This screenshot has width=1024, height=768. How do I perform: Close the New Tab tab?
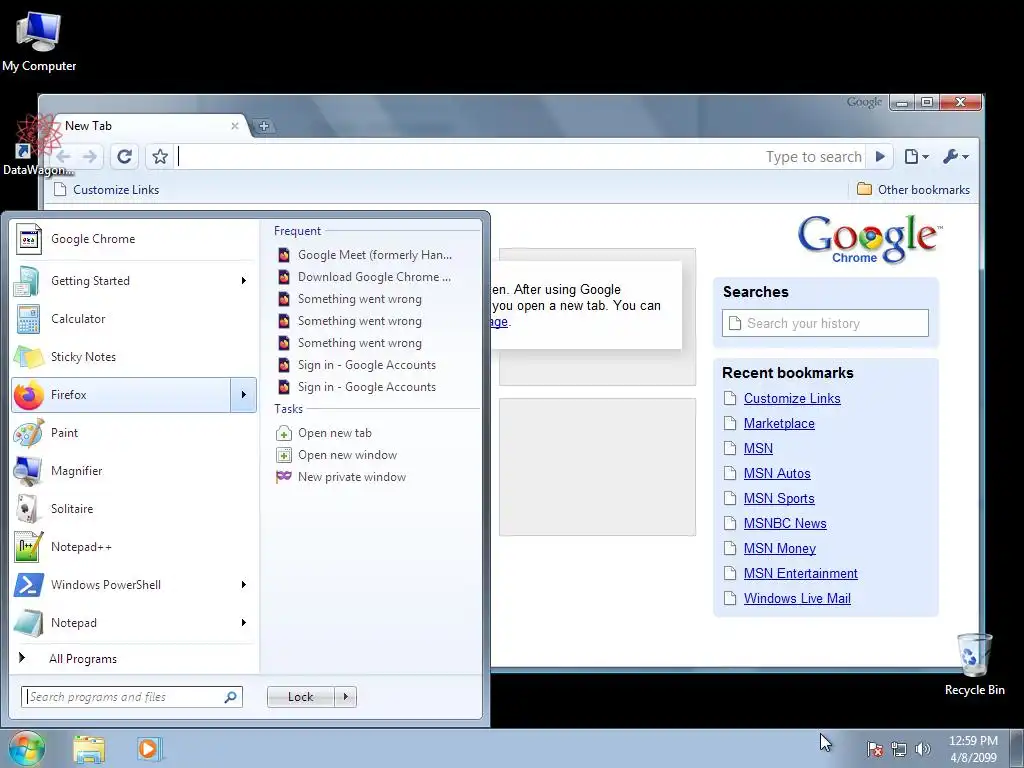(235, 126)
